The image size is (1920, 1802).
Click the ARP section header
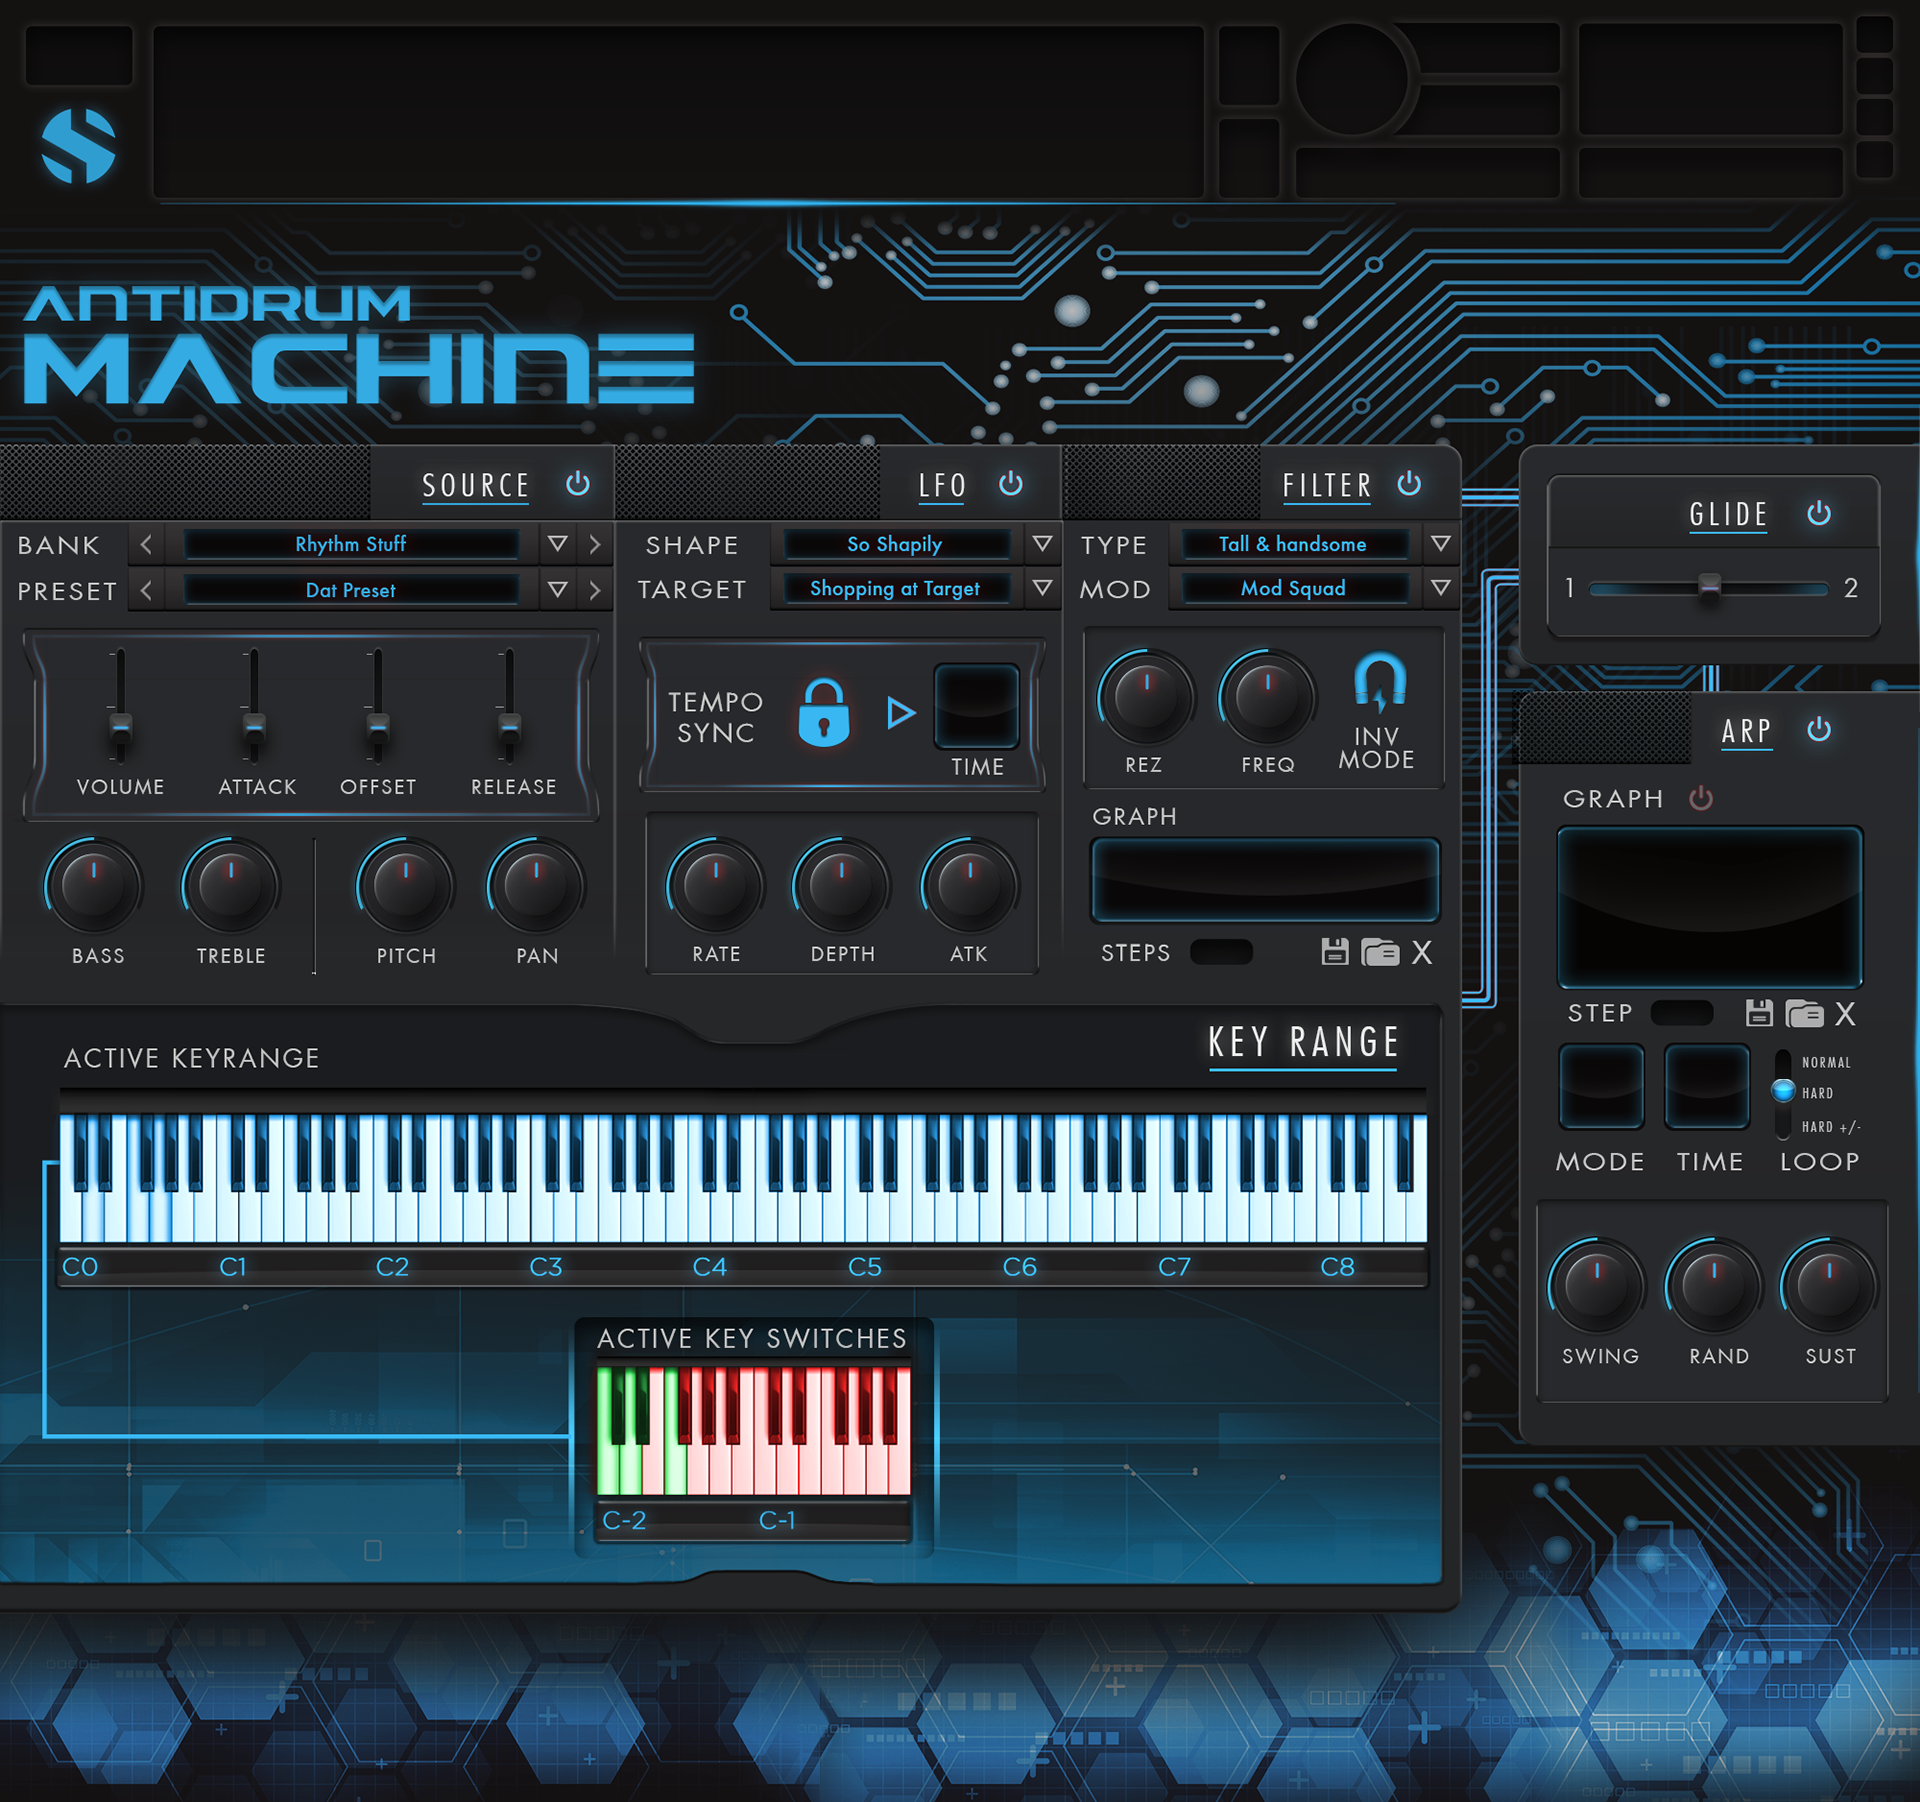coord(1746,731)
